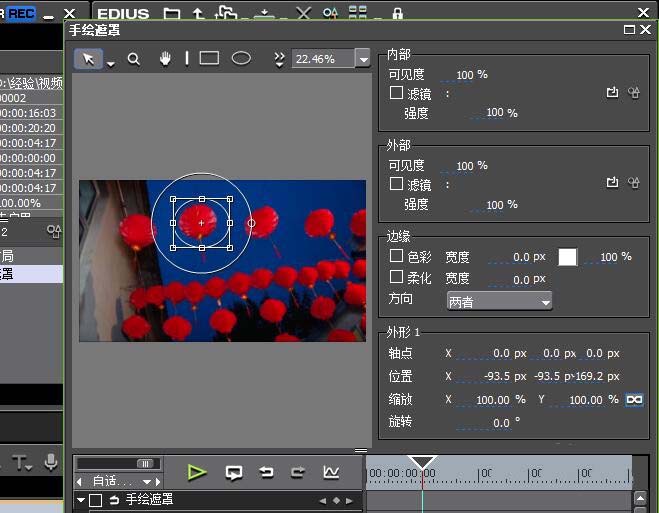The image size is (659, 513).
Task: Edit the scale Y 100.00% value
Action: 584,400
